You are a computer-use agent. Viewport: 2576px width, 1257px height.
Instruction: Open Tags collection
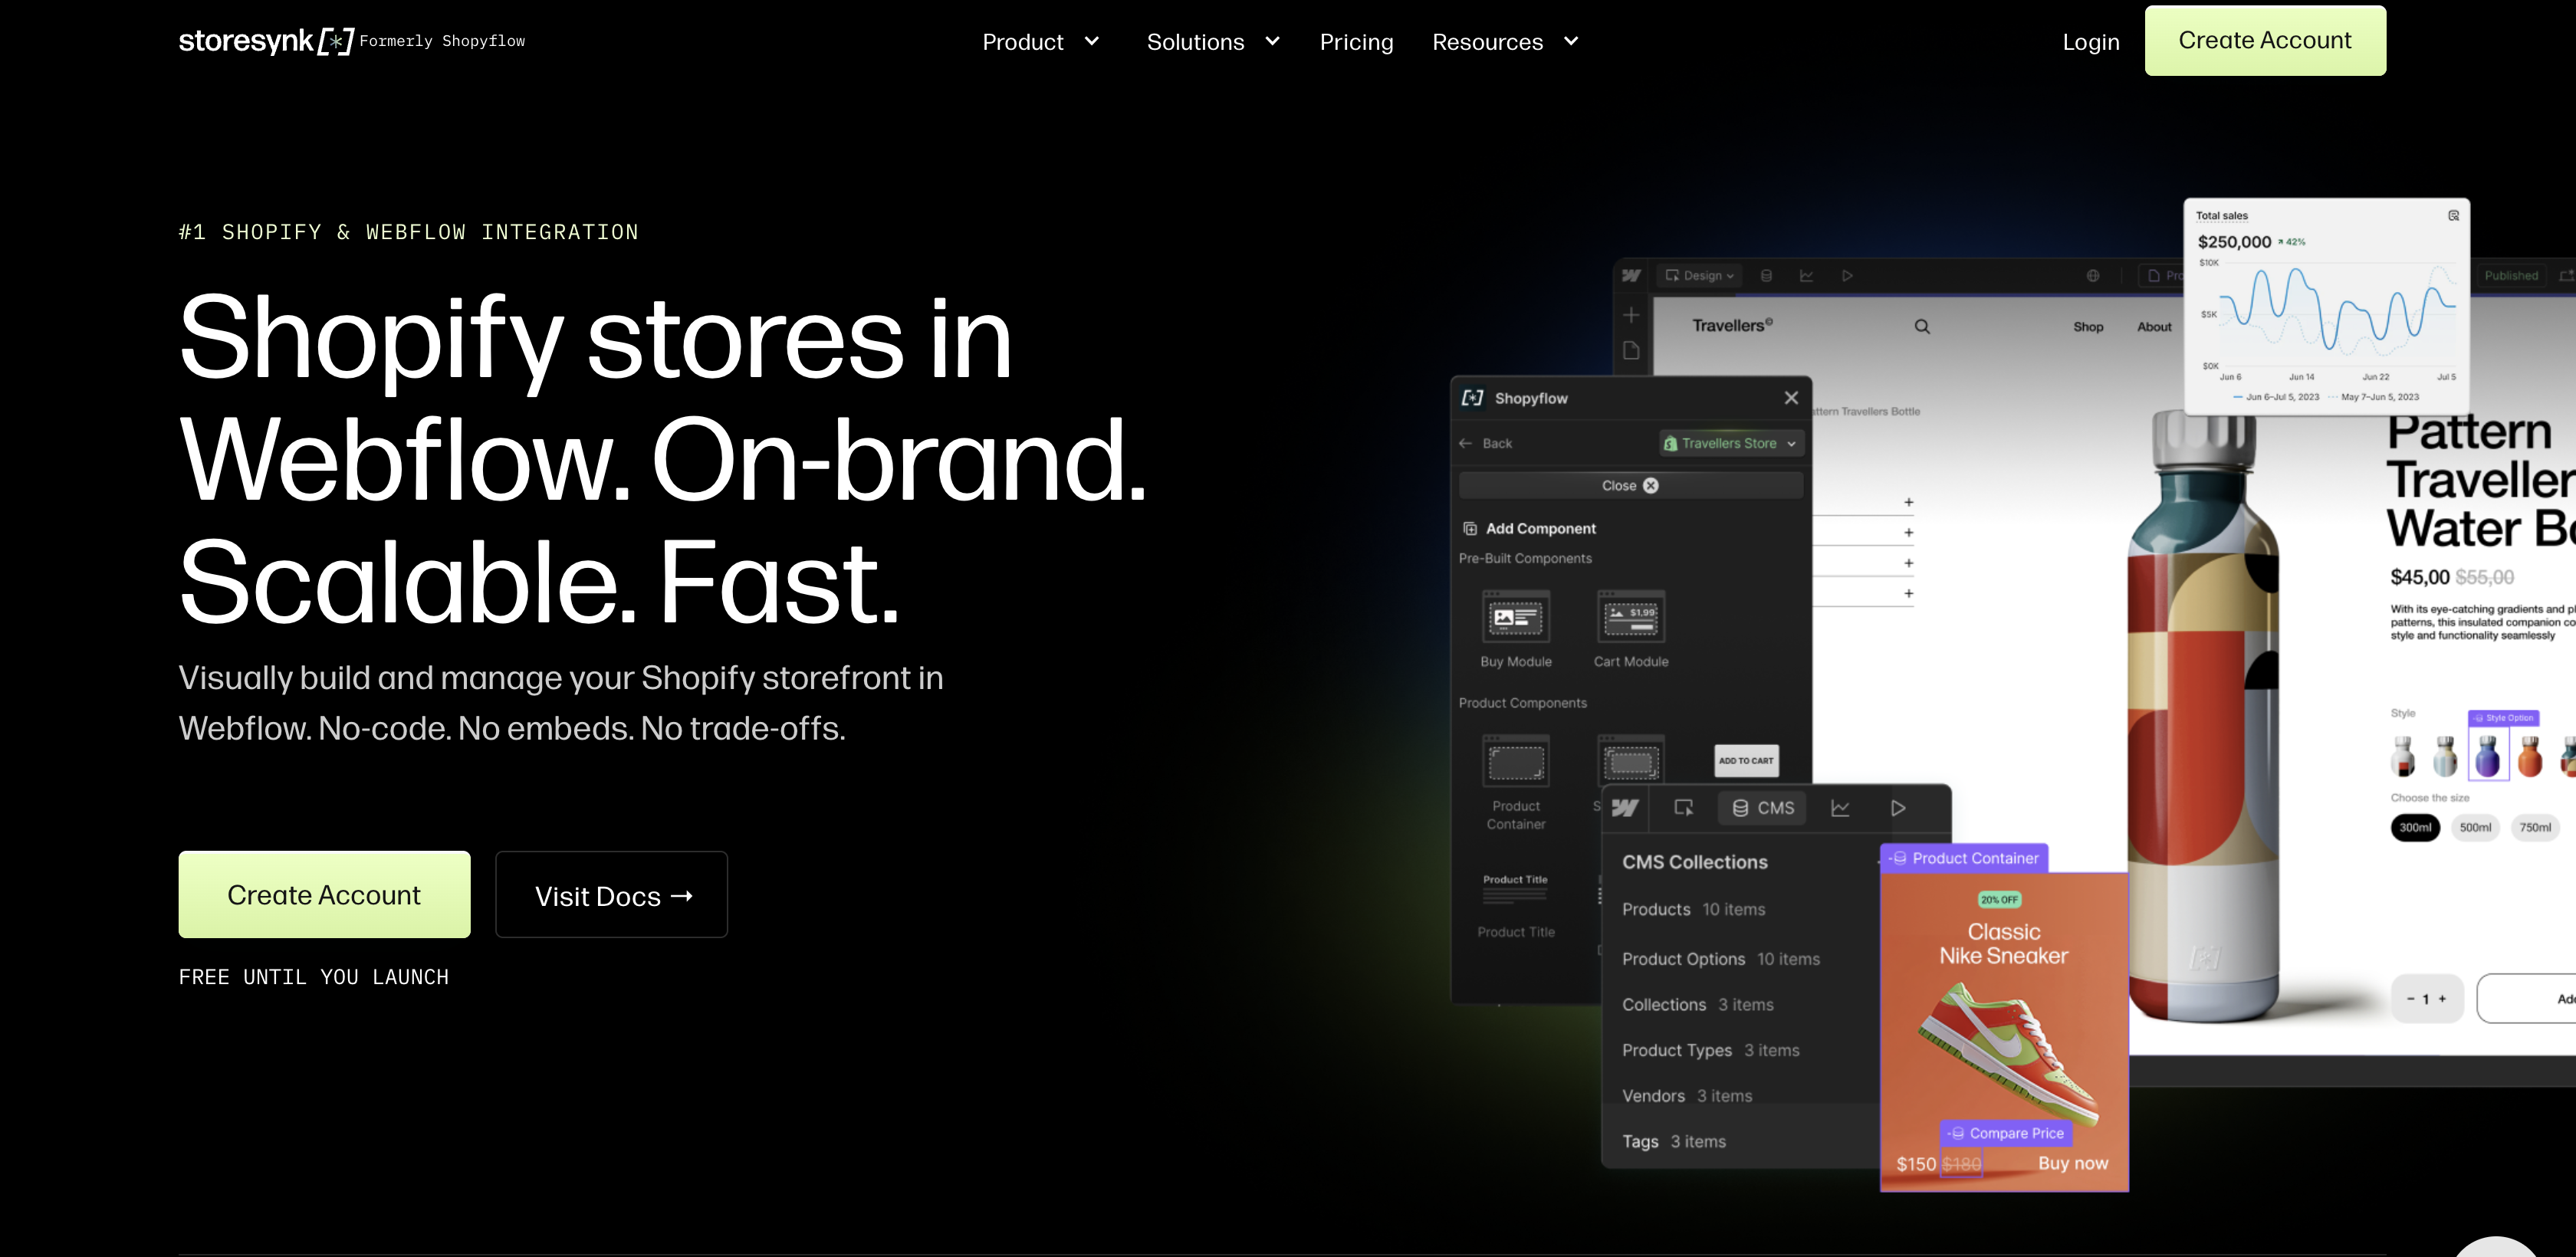tap(1674, 1142)
